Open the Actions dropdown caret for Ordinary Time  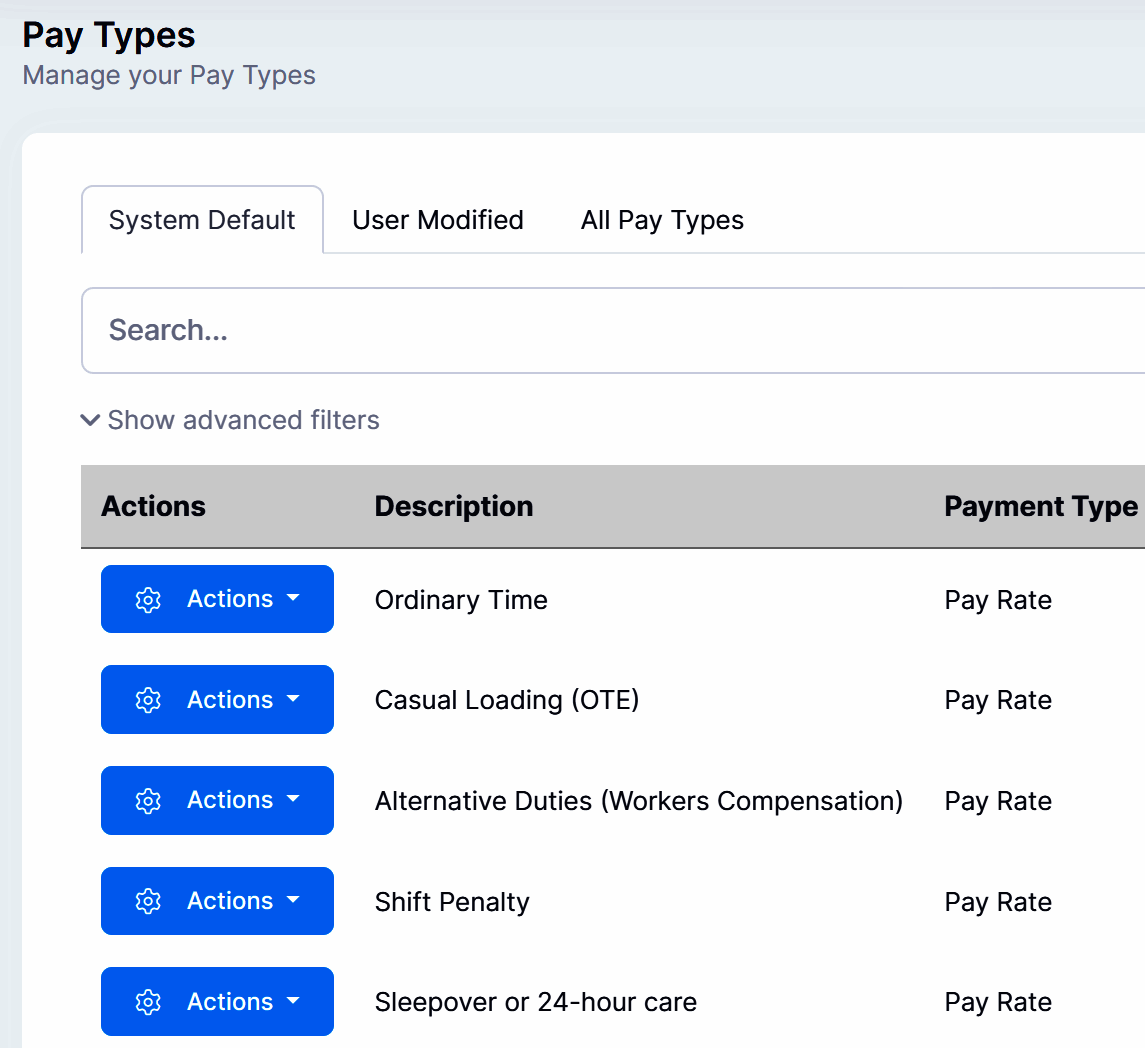293,599
